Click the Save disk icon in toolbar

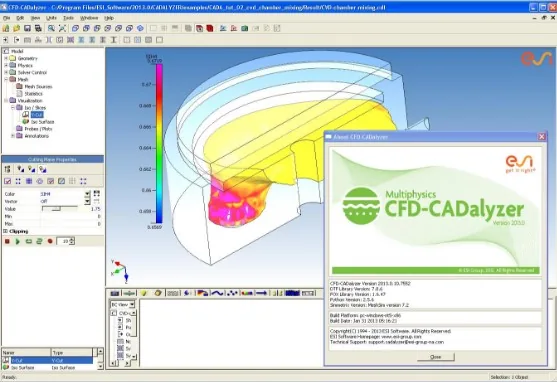point(27,28)
